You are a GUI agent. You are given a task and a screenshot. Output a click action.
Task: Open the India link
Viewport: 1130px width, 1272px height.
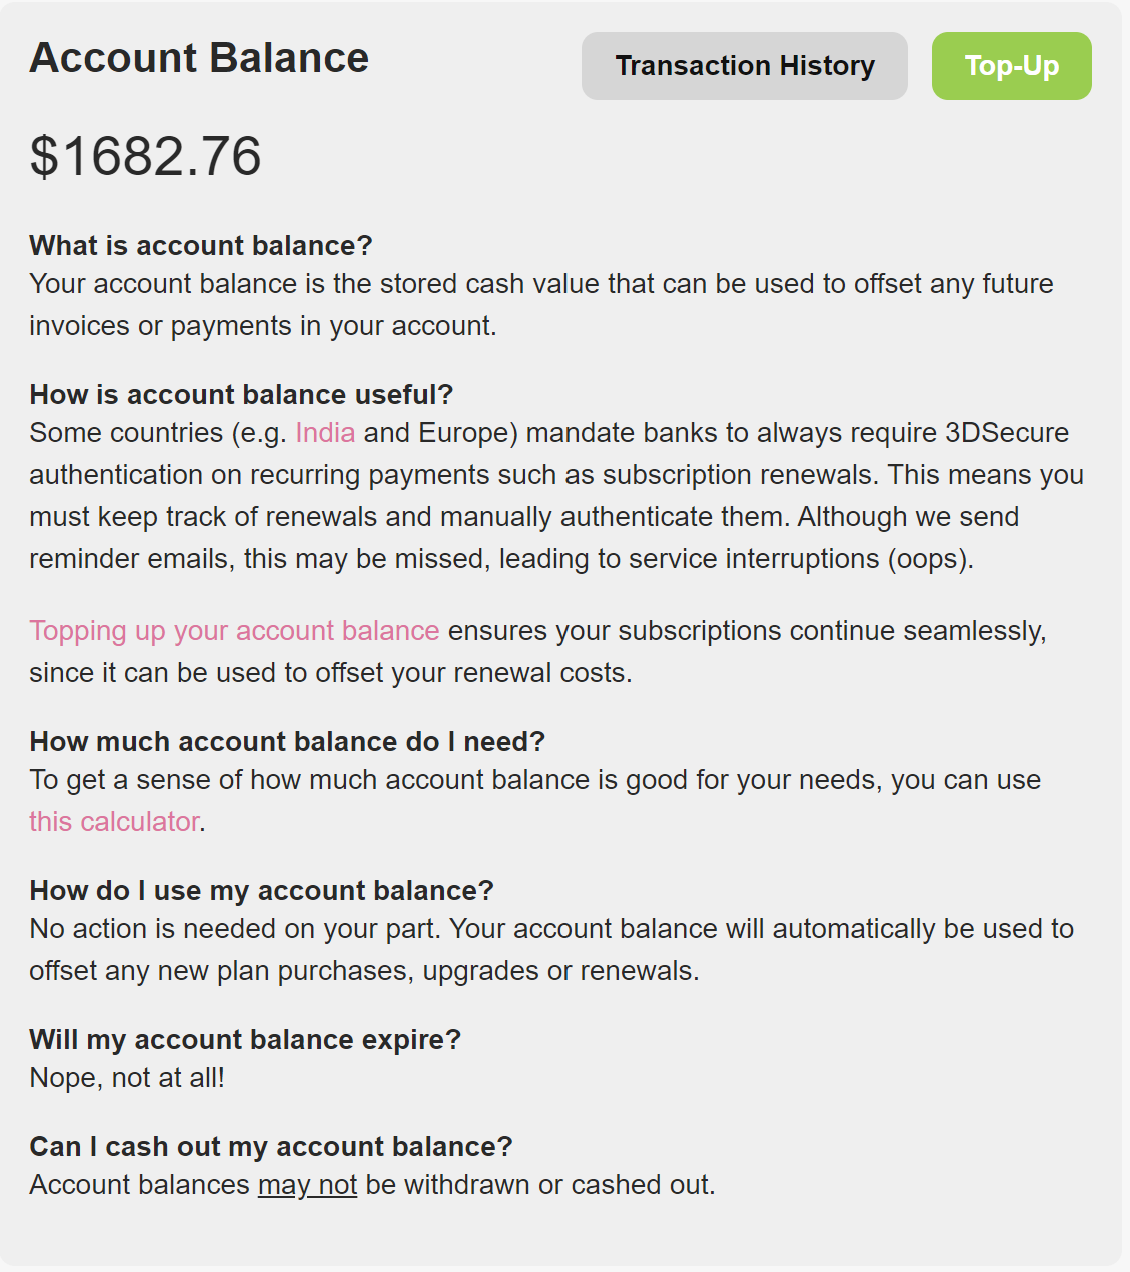tap(325, 433)
